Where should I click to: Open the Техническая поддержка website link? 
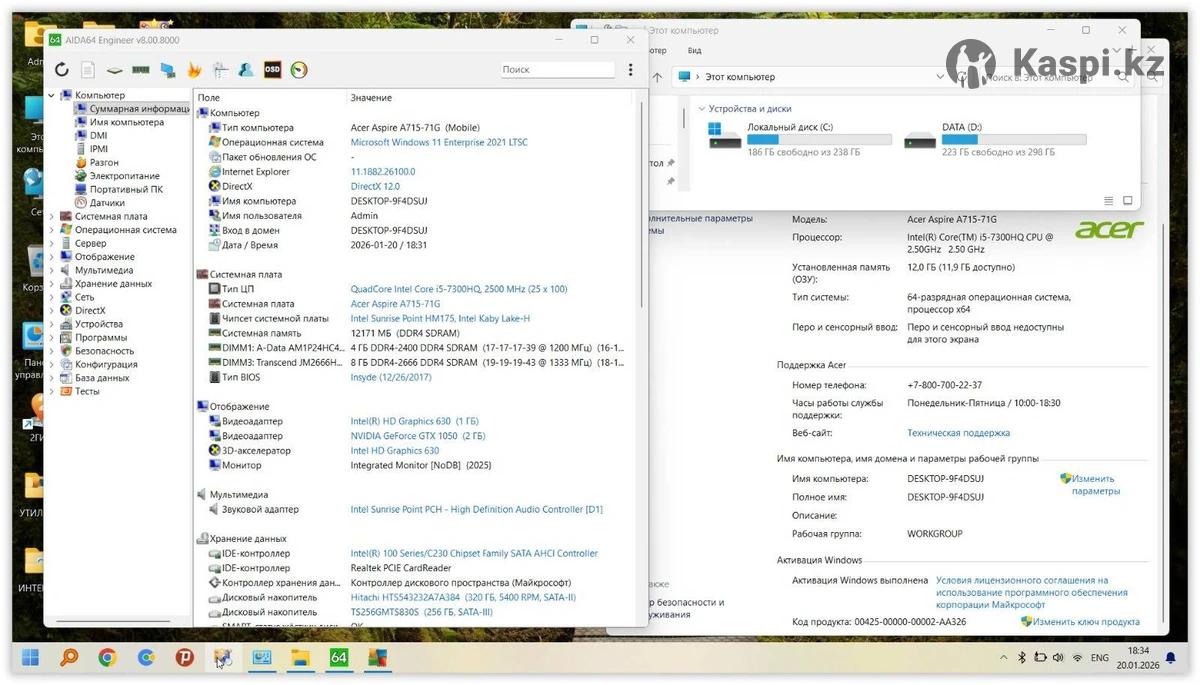coord(958,433)
